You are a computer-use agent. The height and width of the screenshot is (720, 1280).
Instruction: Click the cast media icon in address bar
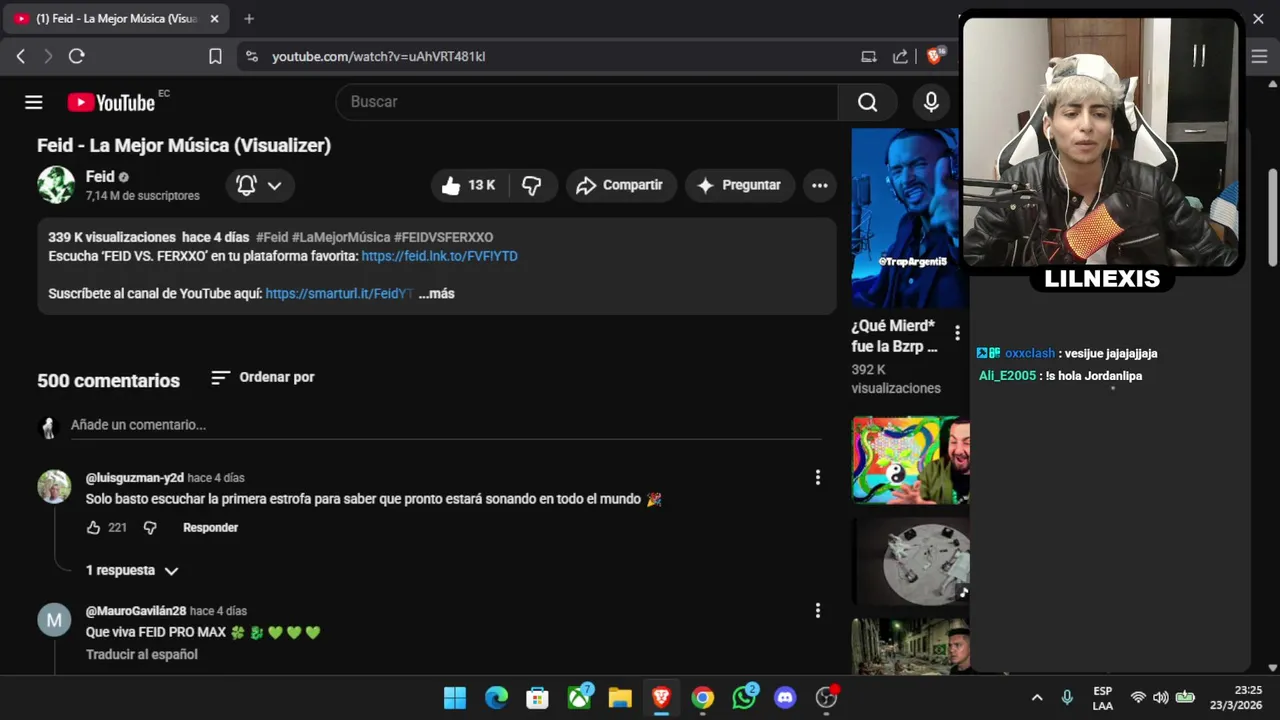click(x=869, y=57)
